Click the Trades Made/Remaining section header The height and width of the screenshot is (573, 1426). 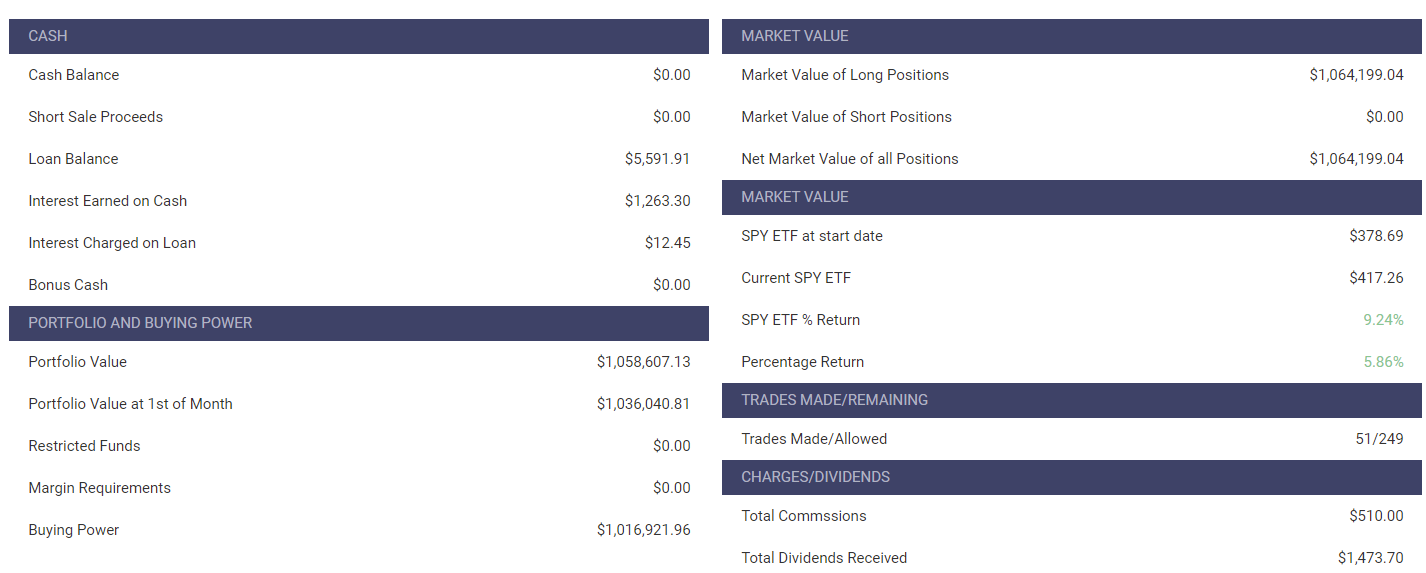pyautogui.click(x=834, y=400)
